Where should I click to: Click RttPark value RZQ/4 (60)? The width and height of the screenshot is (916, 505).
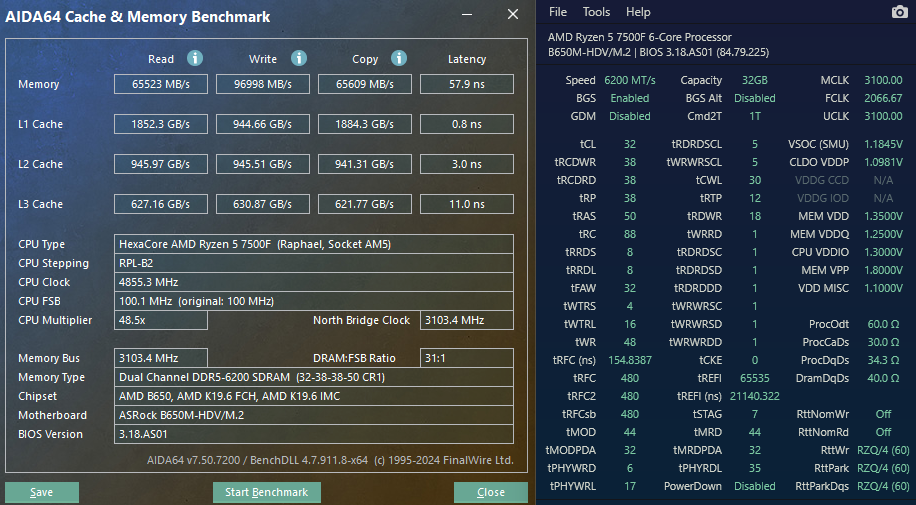pos(883,468)
